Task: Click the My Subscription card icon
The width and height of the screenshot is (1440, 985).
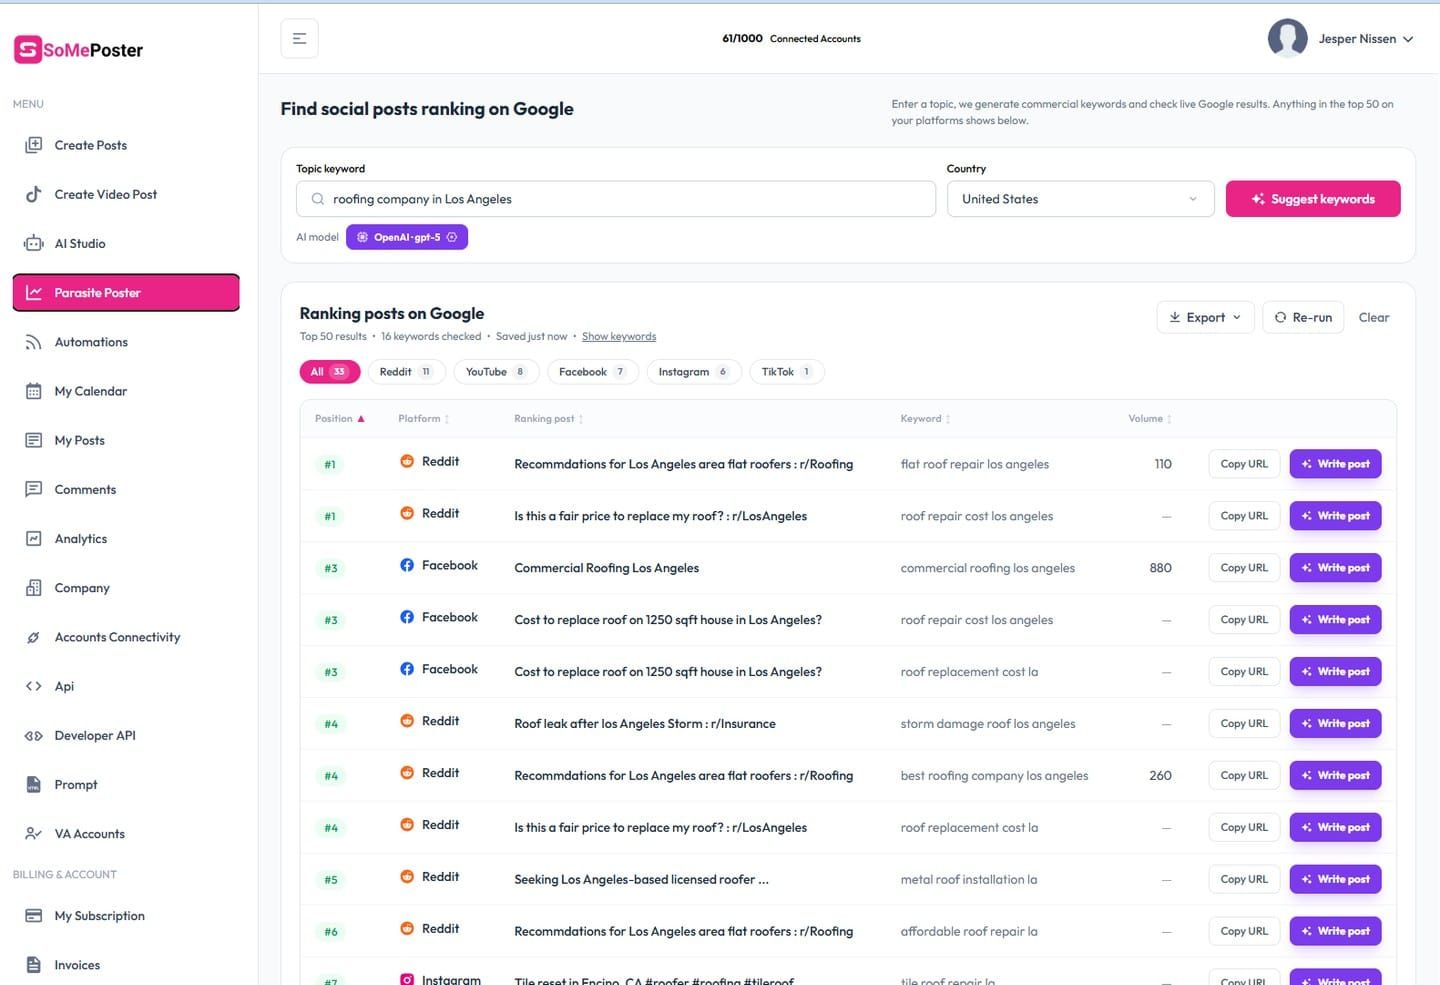Action: coord(34,916)
